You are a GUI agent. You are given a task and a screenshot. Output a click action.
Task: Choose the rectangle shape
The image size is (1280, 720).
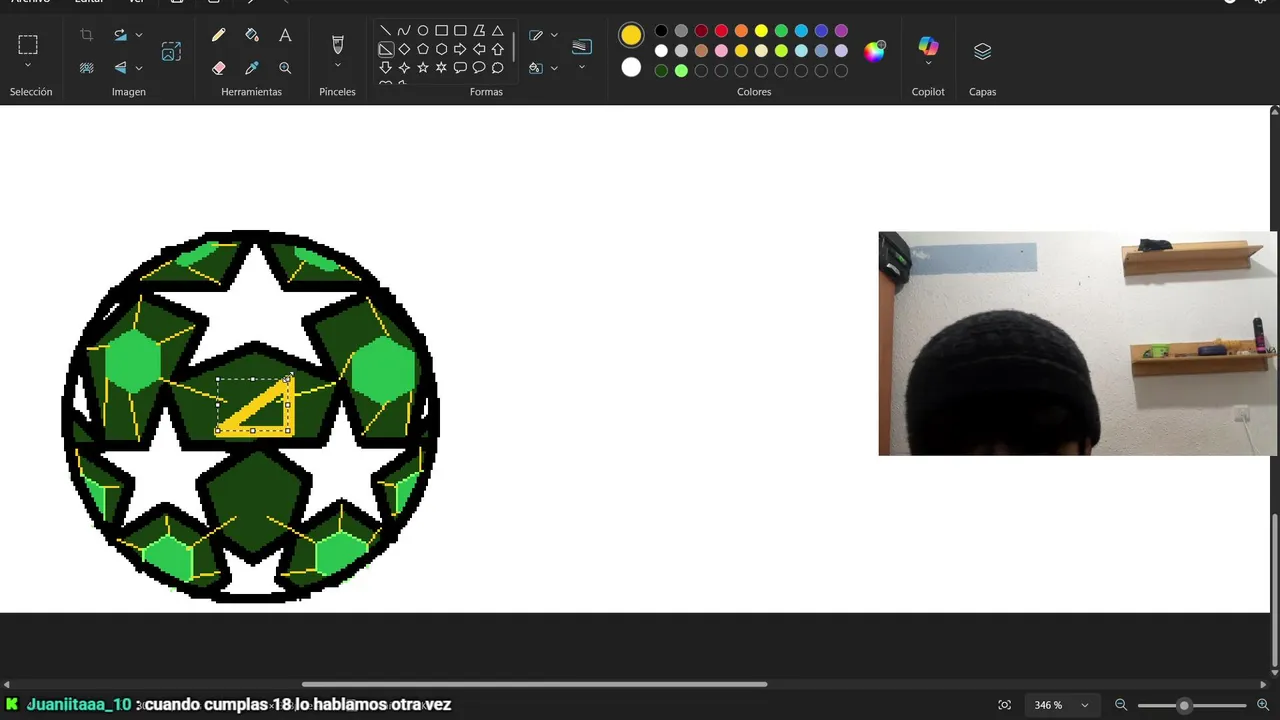(x=441, y=31)
